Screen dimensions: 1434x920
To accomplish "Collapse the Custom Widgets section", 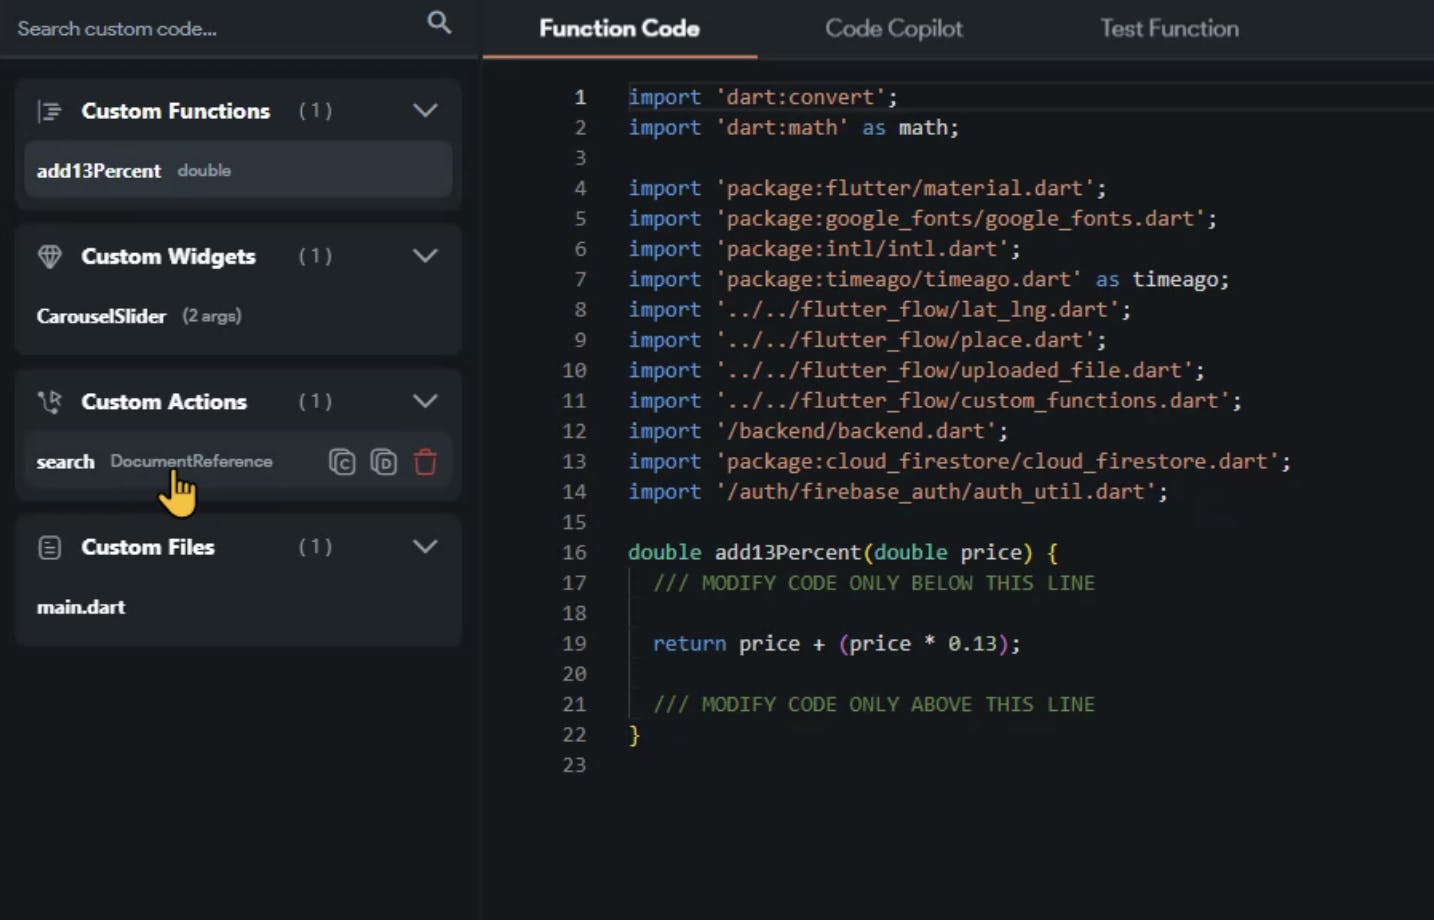I will (425, 256).
